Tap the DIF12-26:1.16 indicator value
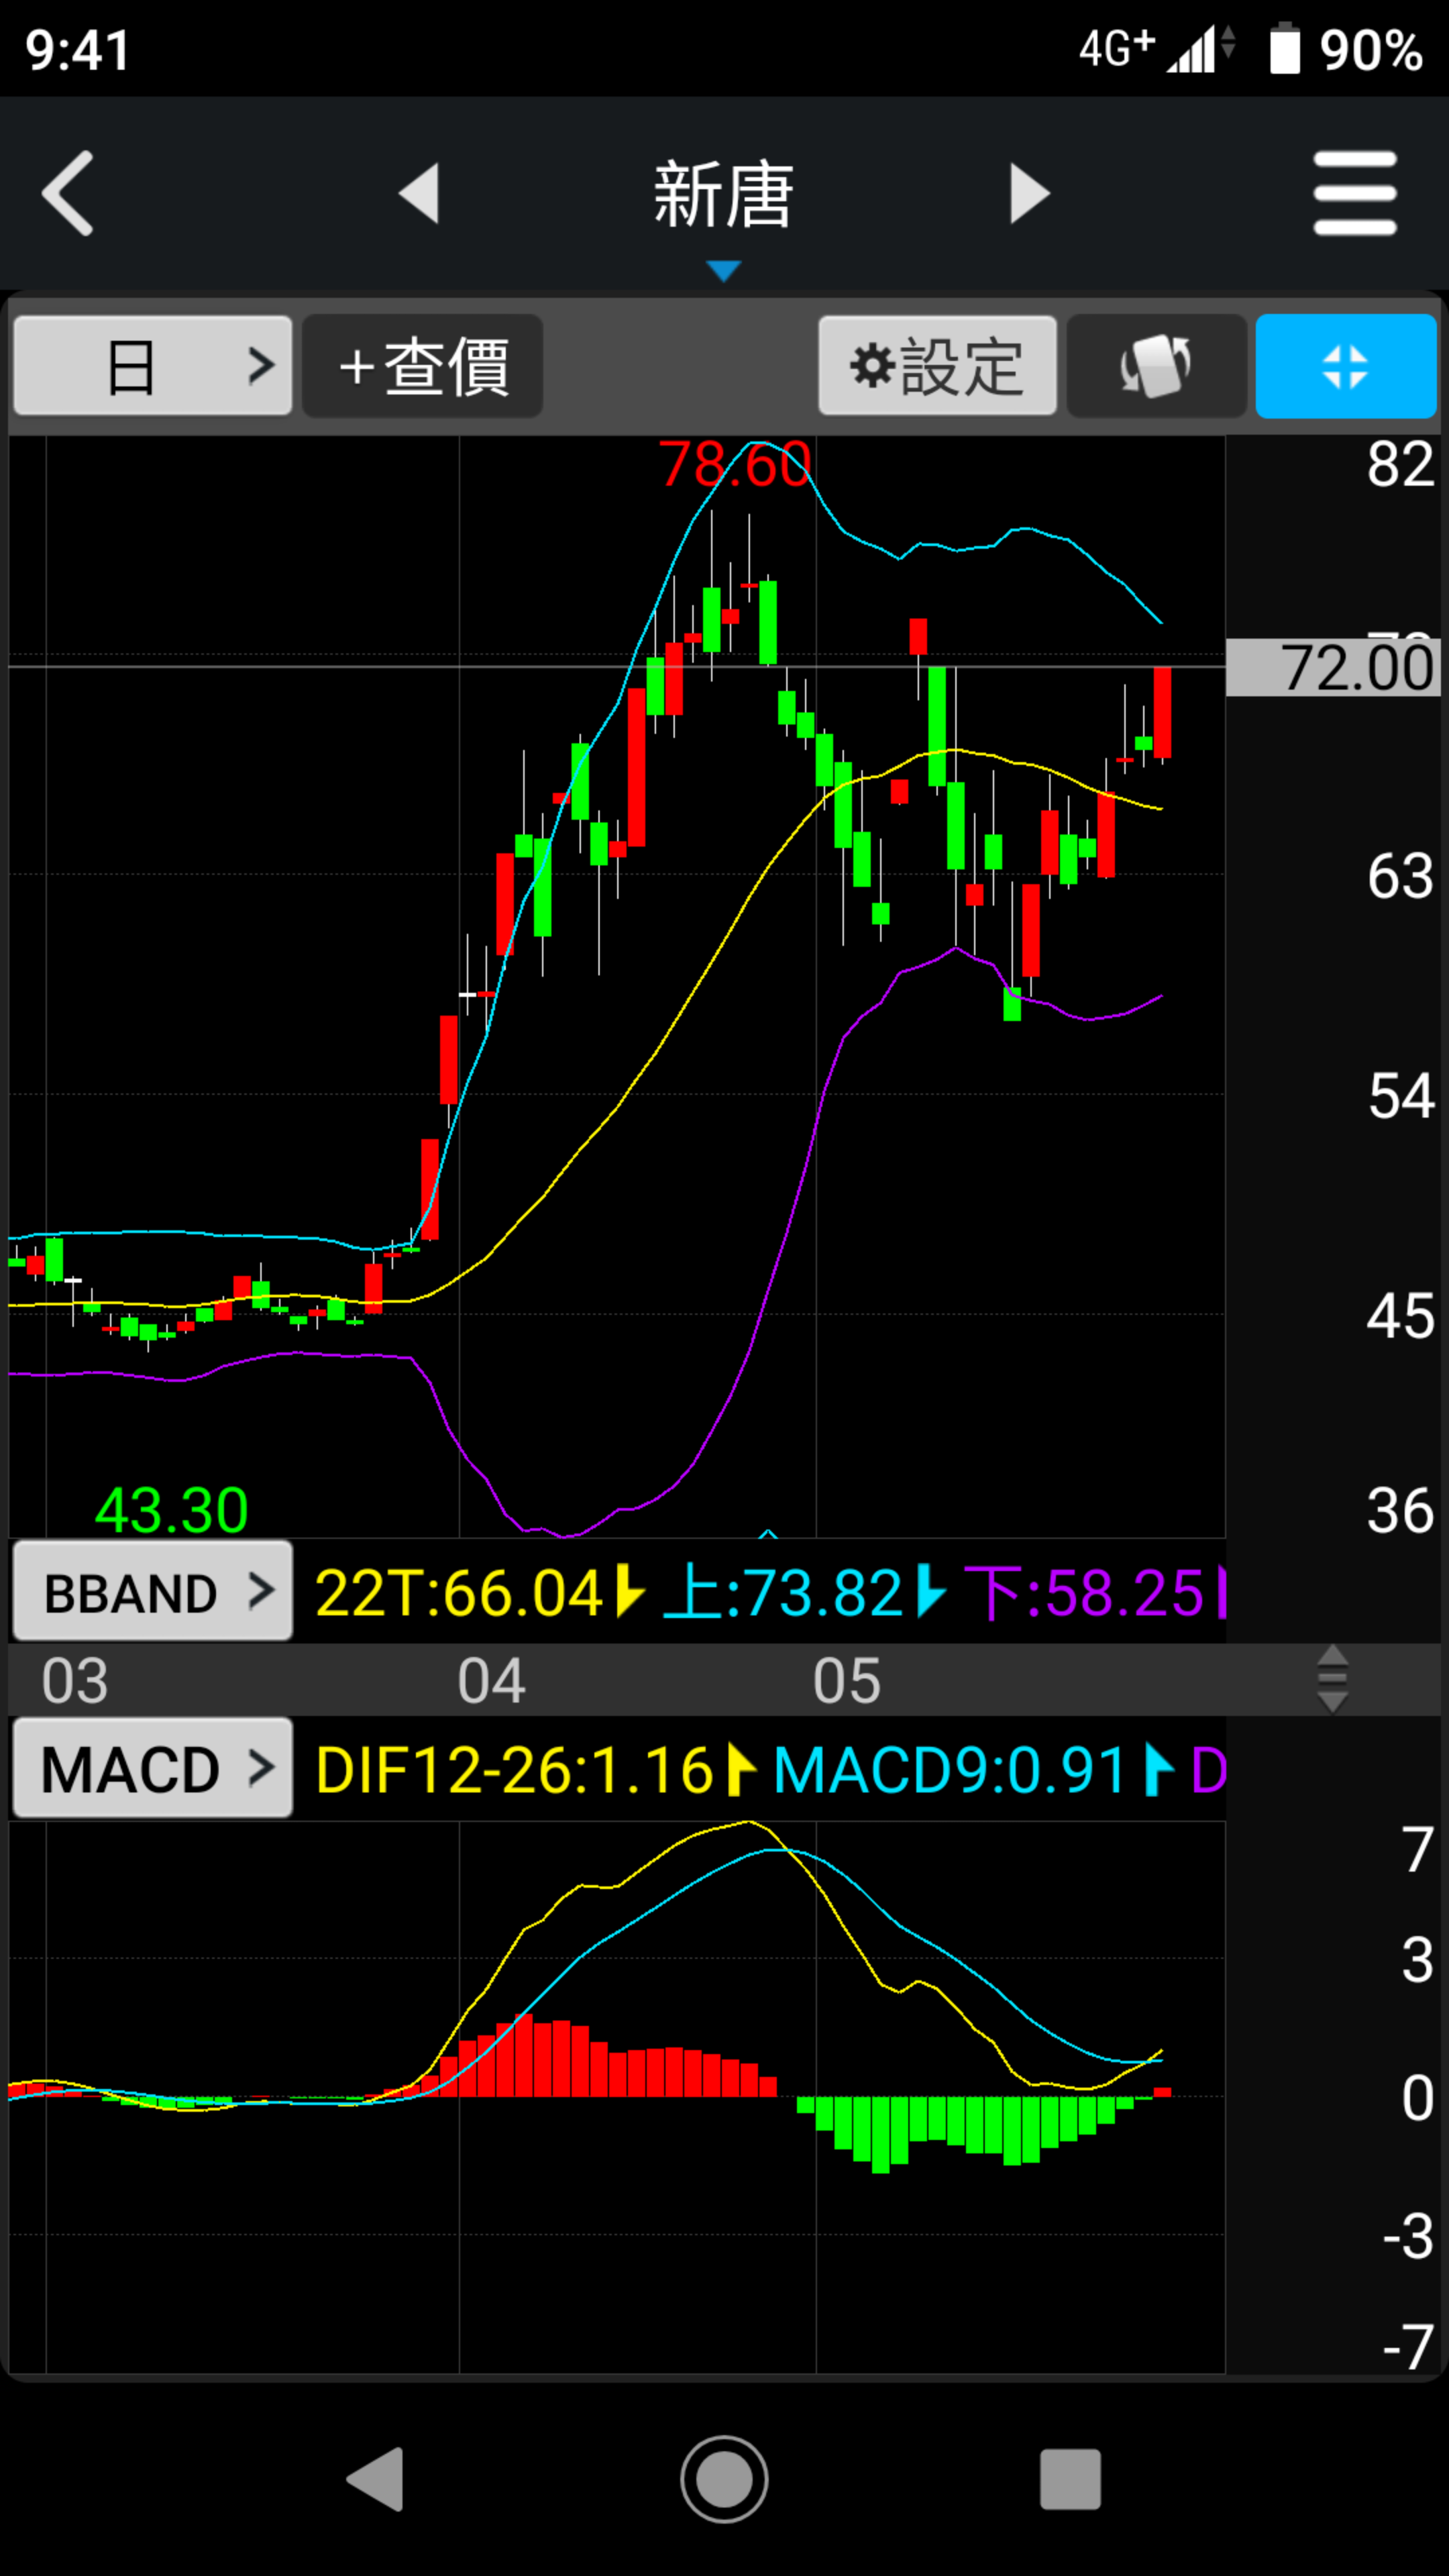Screen dimensions: 1449x2576 click(514, 1770)
